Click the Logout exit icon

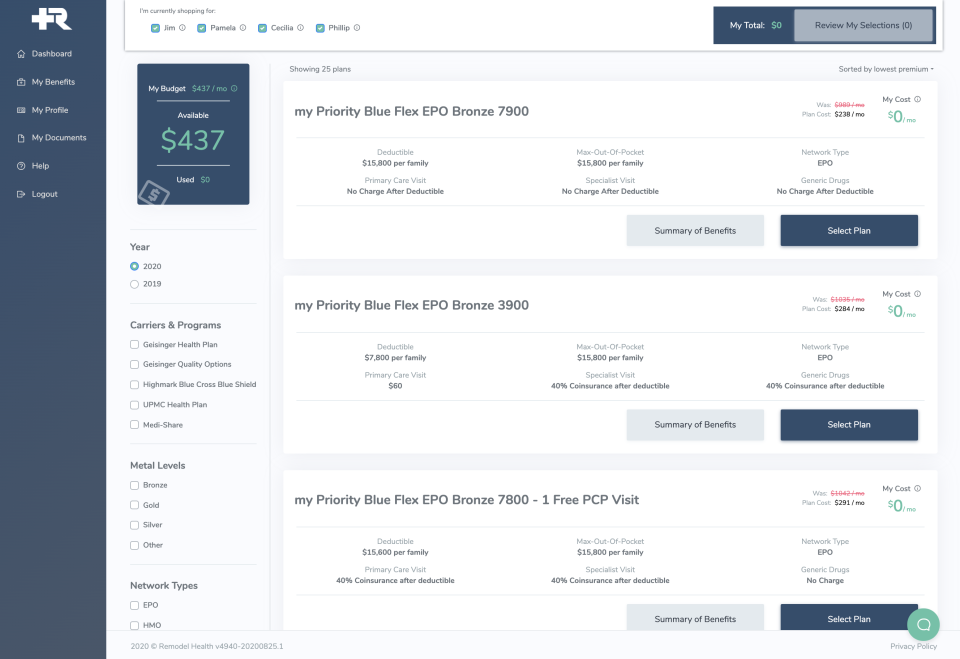(x=21, y=194)
